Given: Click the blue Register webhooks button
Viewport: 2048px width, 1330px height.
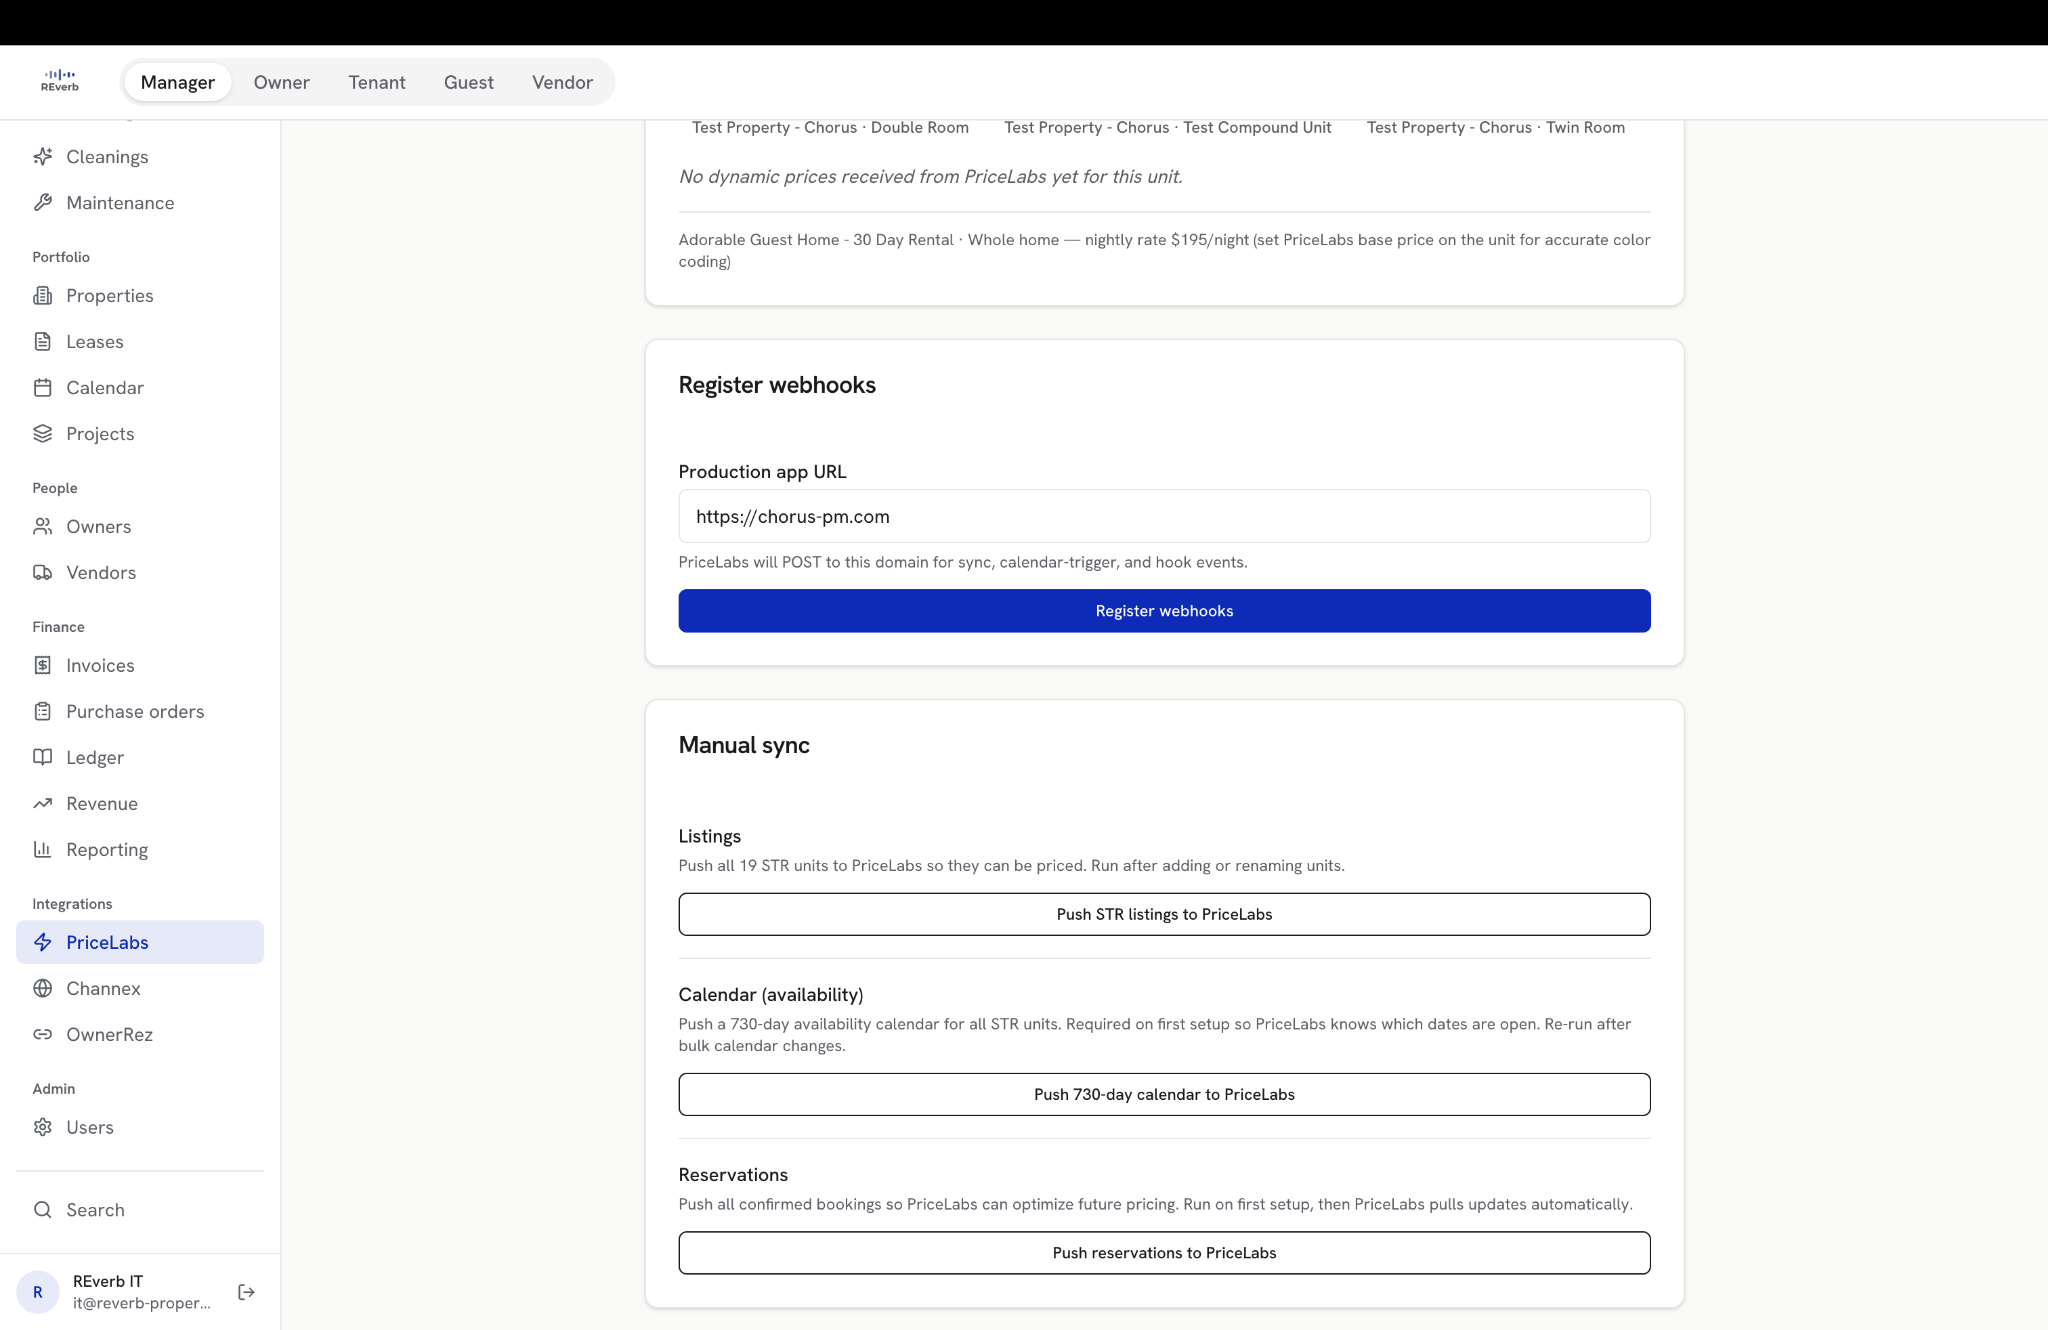Looking at the screenshot, I should [x=1164, y=611].
